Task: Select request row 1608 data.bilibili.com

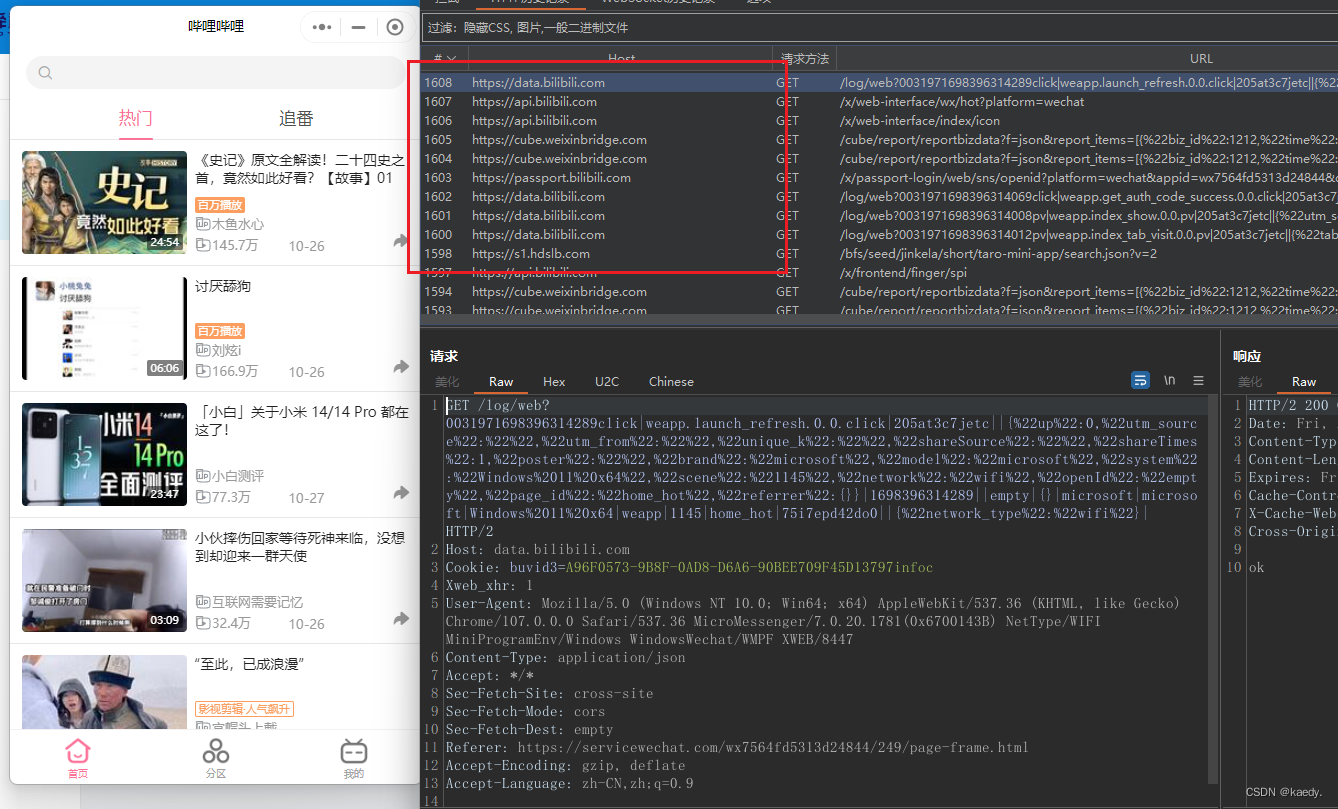Action: point(879,82)
